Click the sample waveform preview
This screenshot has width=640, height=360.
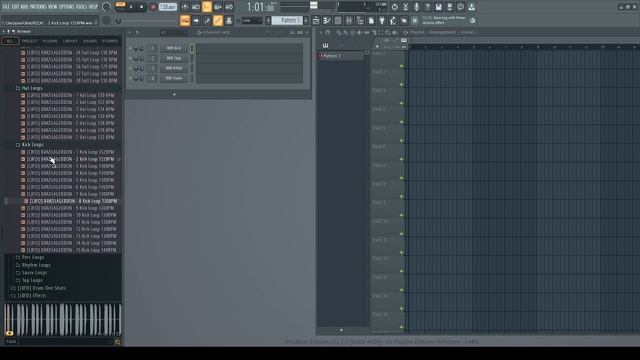[x=63, y=320]
